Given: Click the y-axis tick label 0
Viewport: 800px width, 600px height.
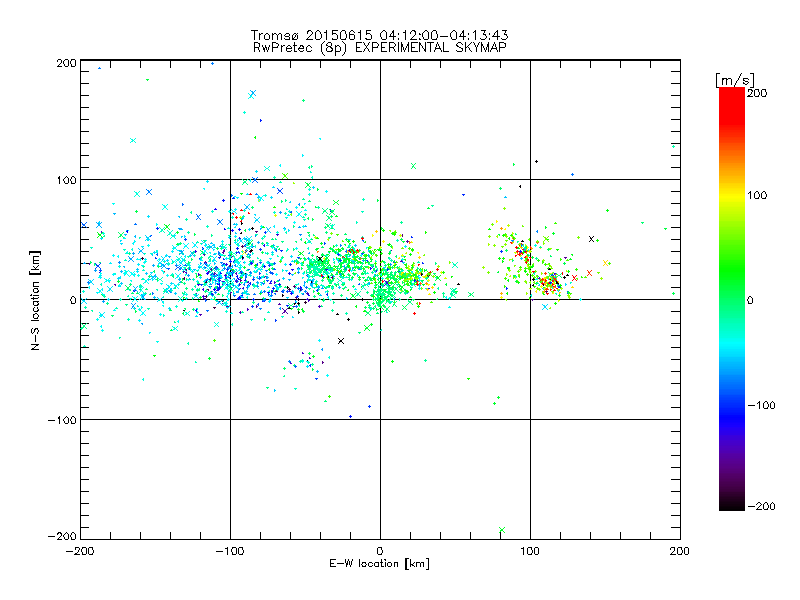Looking at the screenshot, I should [73, 301].
